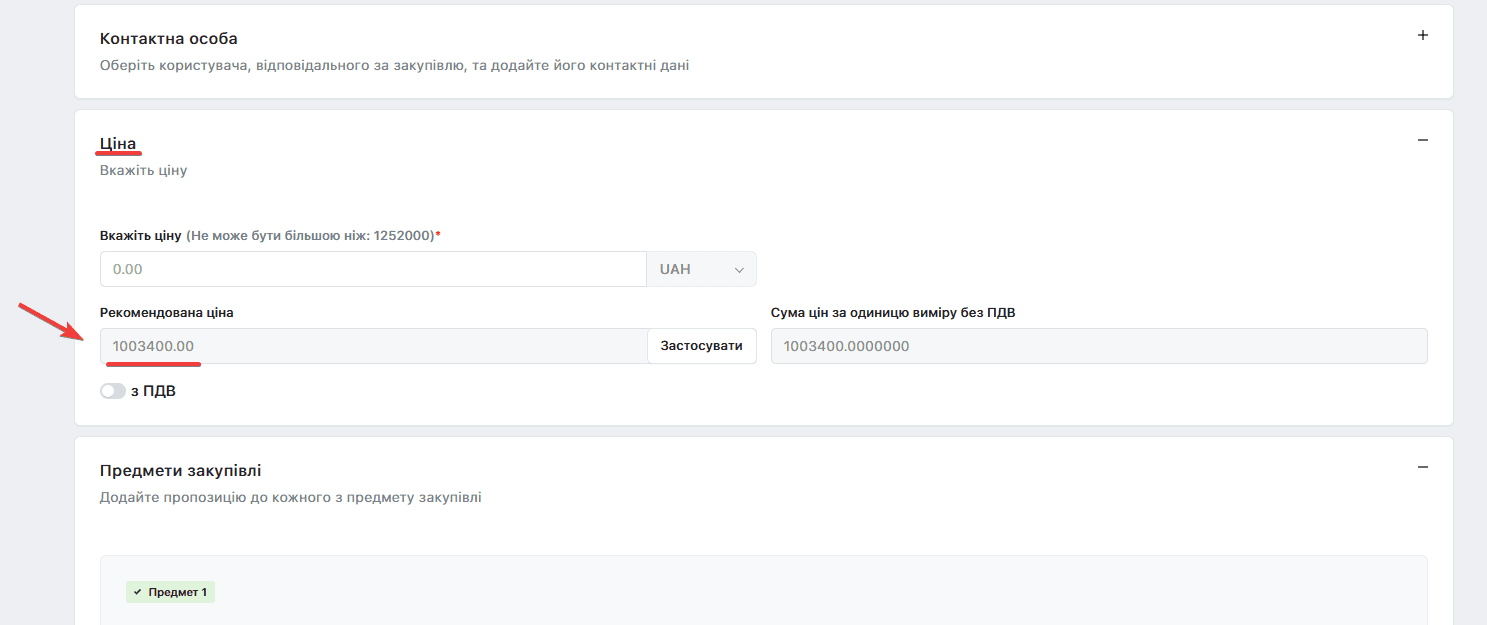Select the Предмет 1 badge
1487x625 pixels.
pyautogui.click(x=170, y=592)
